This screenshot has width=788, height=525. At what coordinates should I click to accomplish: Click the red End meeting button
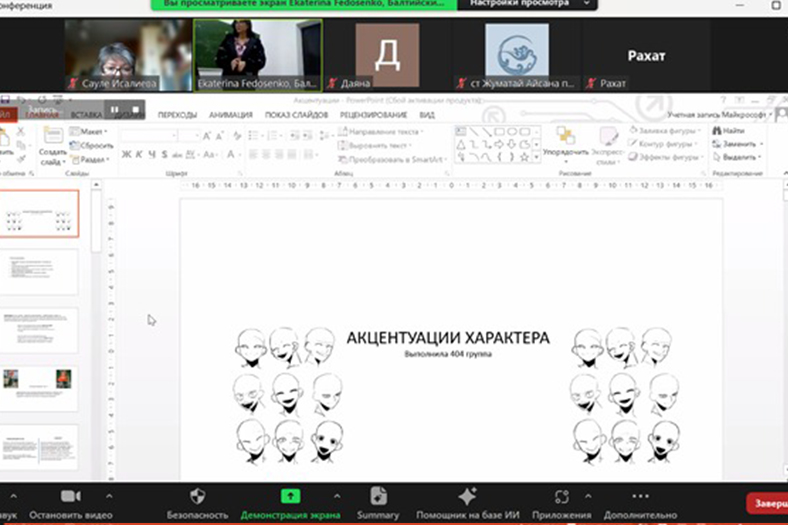[x=768, y=503]
